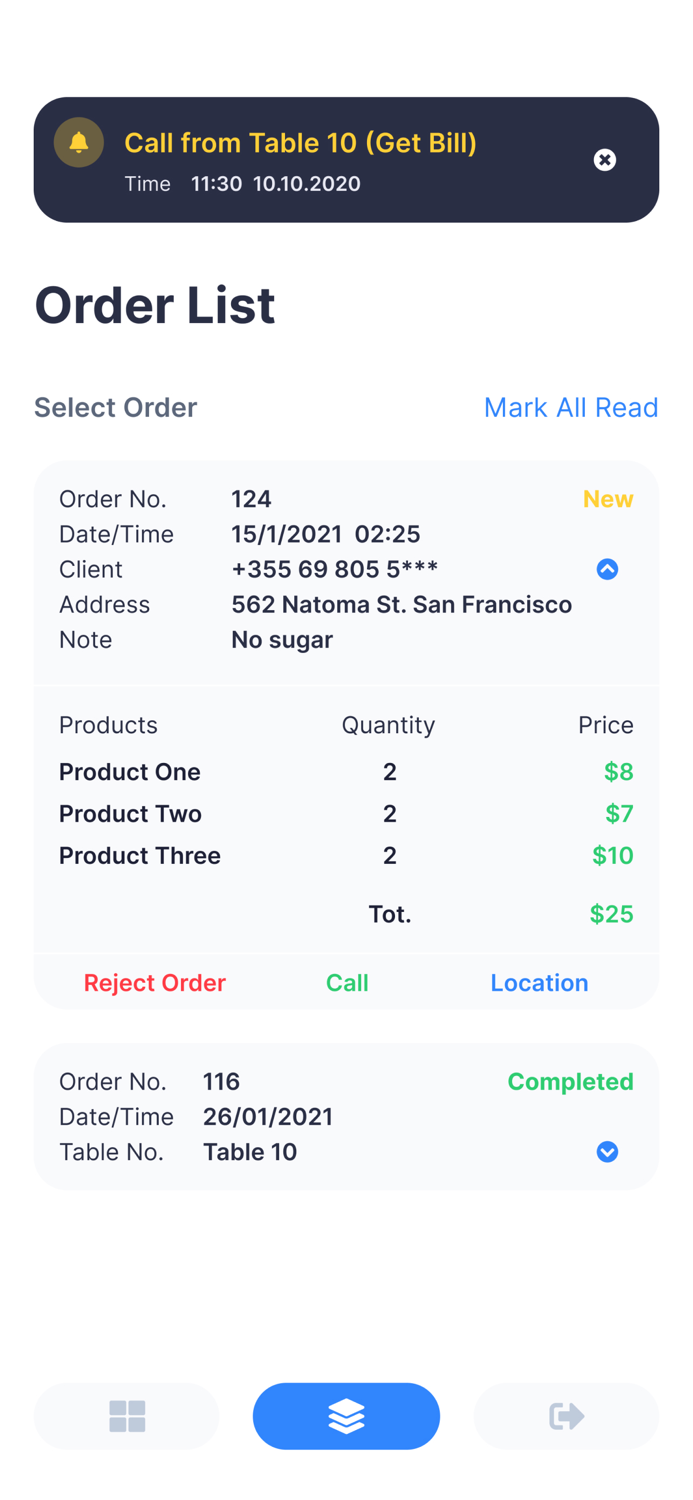Click the address 562 Natoma St
The image size is (693, 1500).
(x=401, y=604)
